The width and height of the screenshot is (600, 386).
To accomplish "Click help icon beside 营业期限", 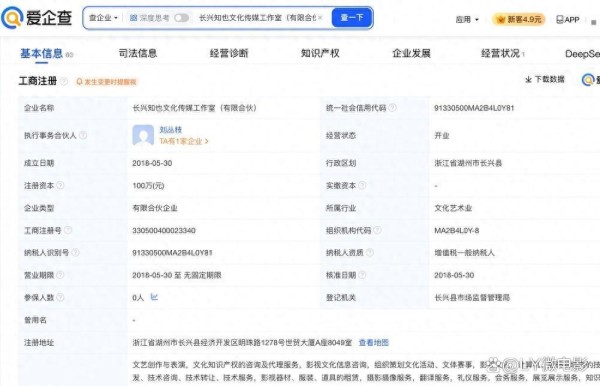I will (60, 275).
